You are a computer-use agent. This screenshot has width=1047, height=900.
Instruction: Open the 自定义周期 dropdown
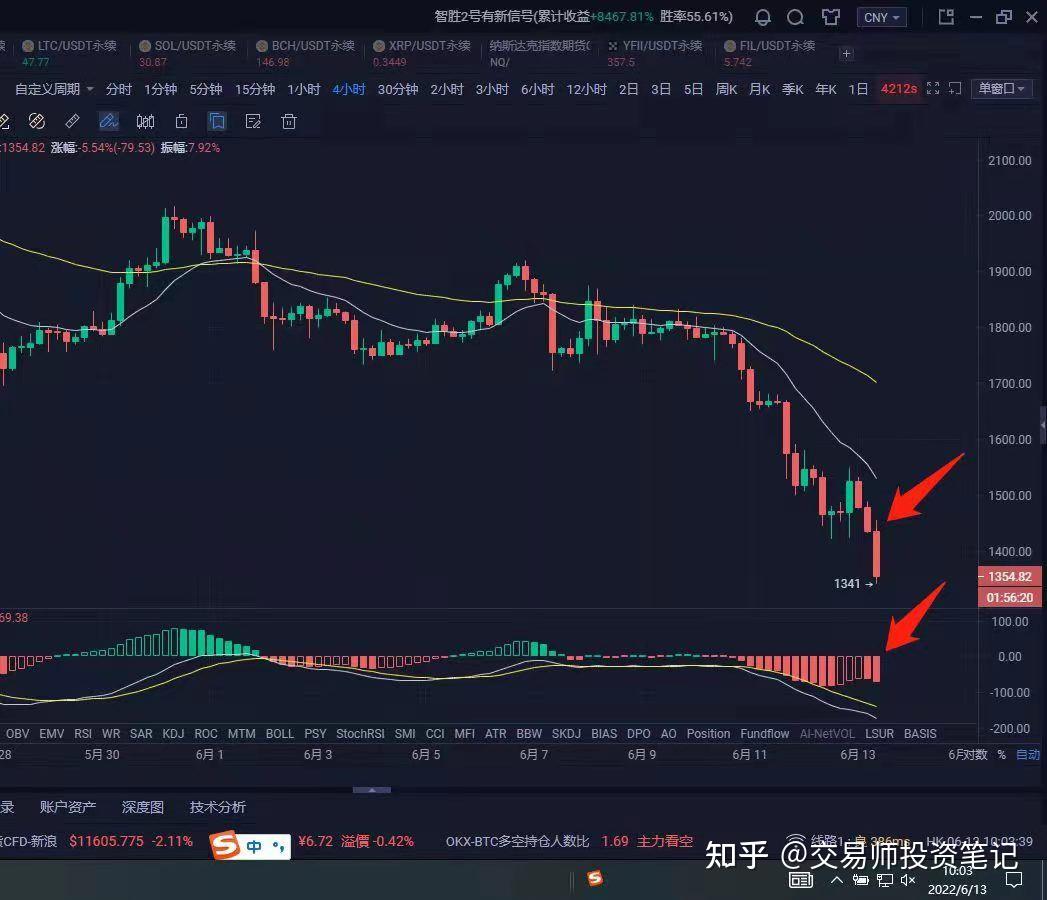coord(54,89)
